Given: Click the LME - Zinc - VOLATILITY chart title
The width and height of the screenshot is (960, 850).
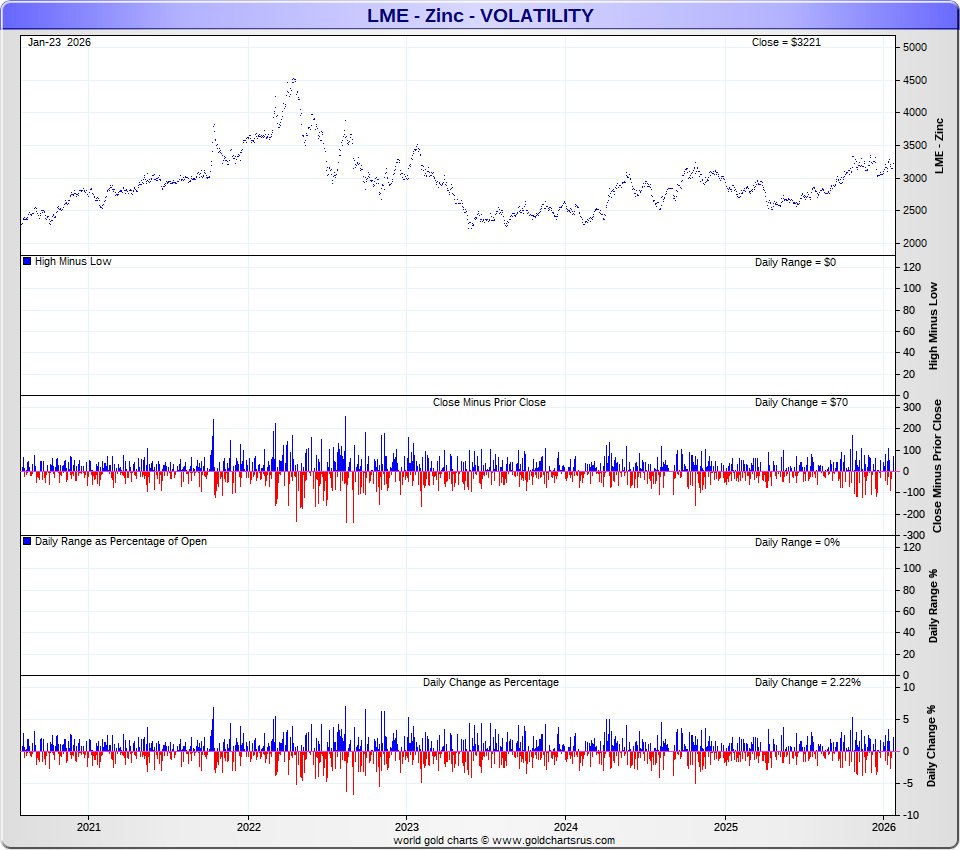Looking at the screenshot, I should (x=480, y=15).
